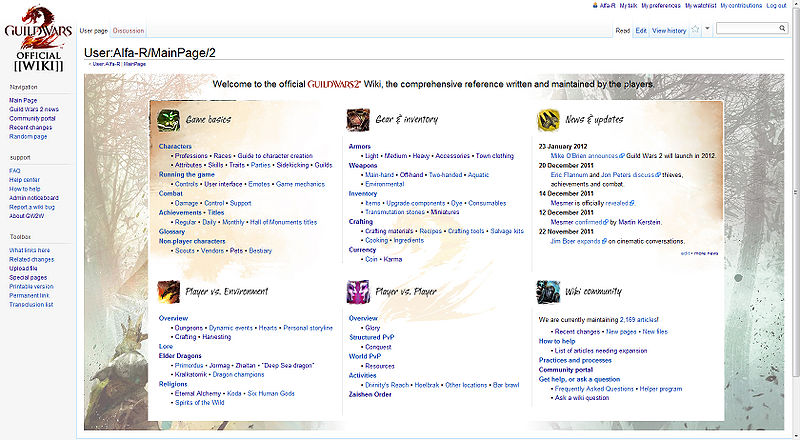The image size is (800, 440).
Task: Open Elder Dragons link
Action: 180,356
